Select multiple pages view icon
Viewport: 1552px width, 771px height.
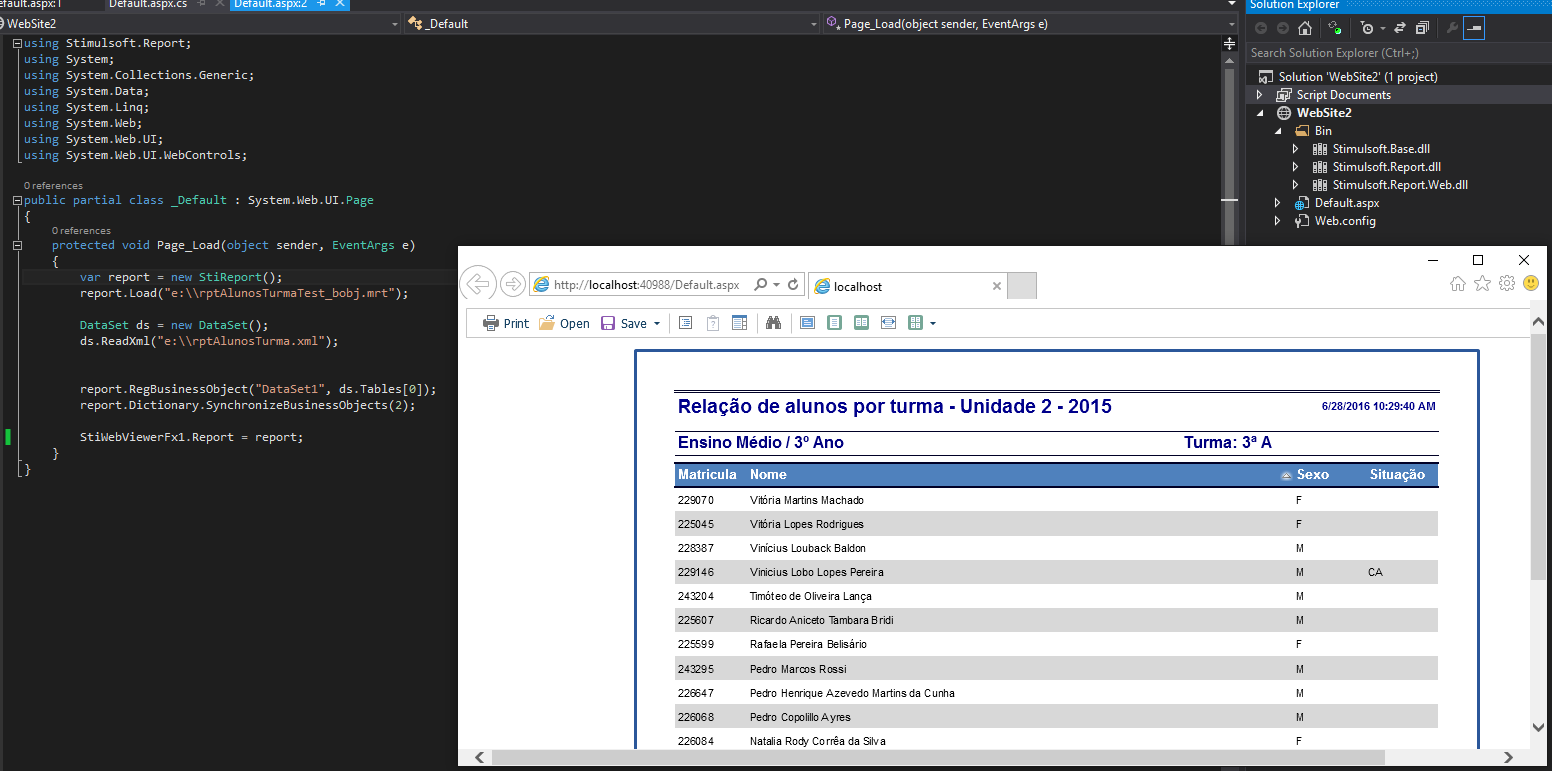(x=914, y=323)
